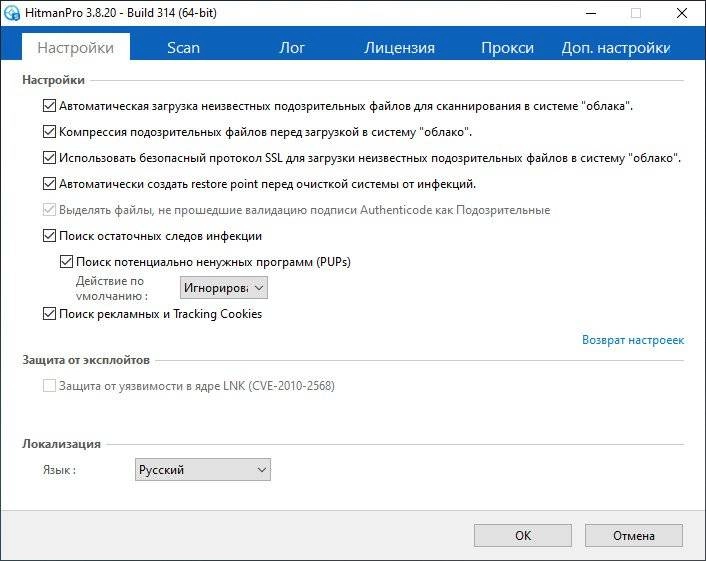Disable the SSL protocol checkbox
This screenshot has height=561, width=706.
coord(49,158)
